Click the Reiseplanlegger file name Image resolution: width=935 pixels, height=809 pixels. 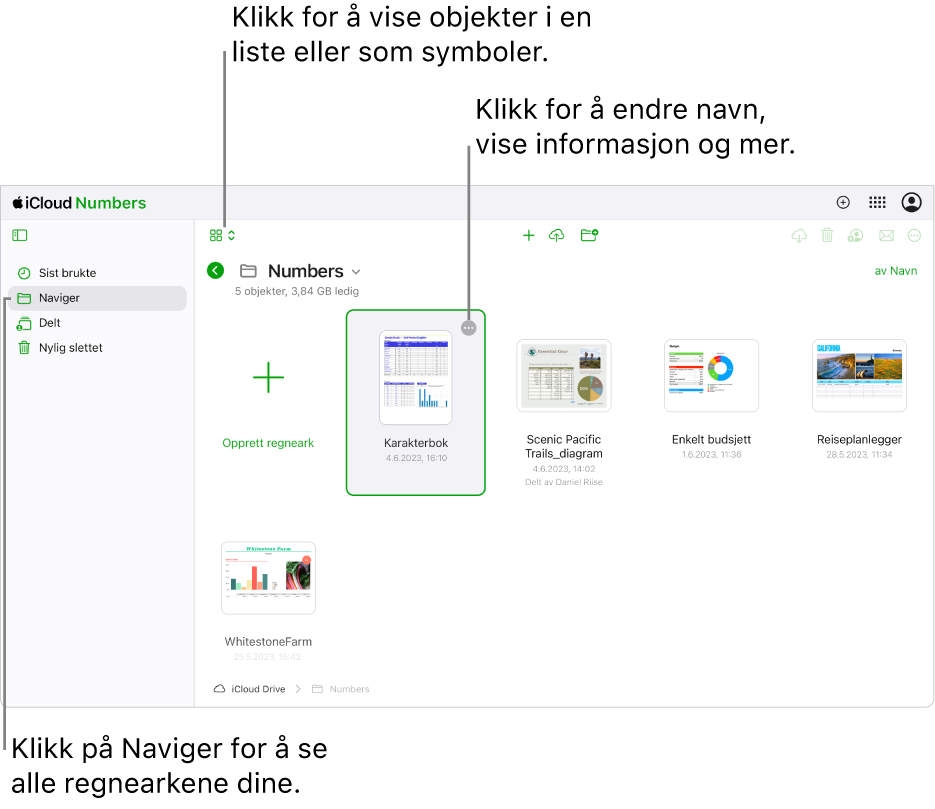coord(859,439)
